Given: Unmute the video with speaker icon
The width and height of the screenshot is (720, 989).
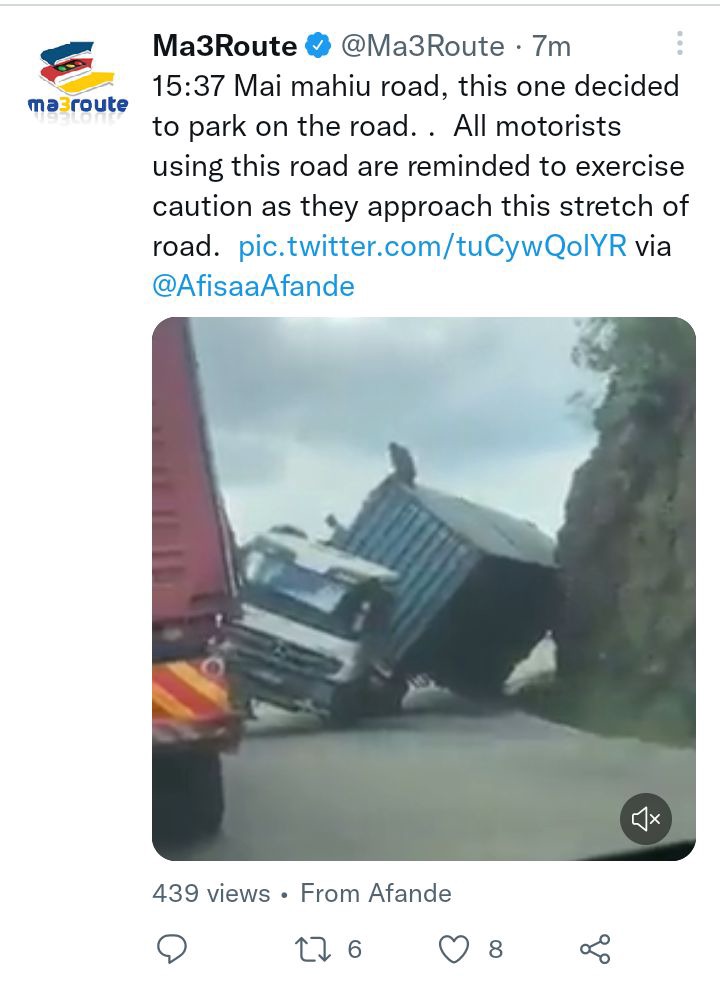Looking at the screenshot, I should pos(646,819).
